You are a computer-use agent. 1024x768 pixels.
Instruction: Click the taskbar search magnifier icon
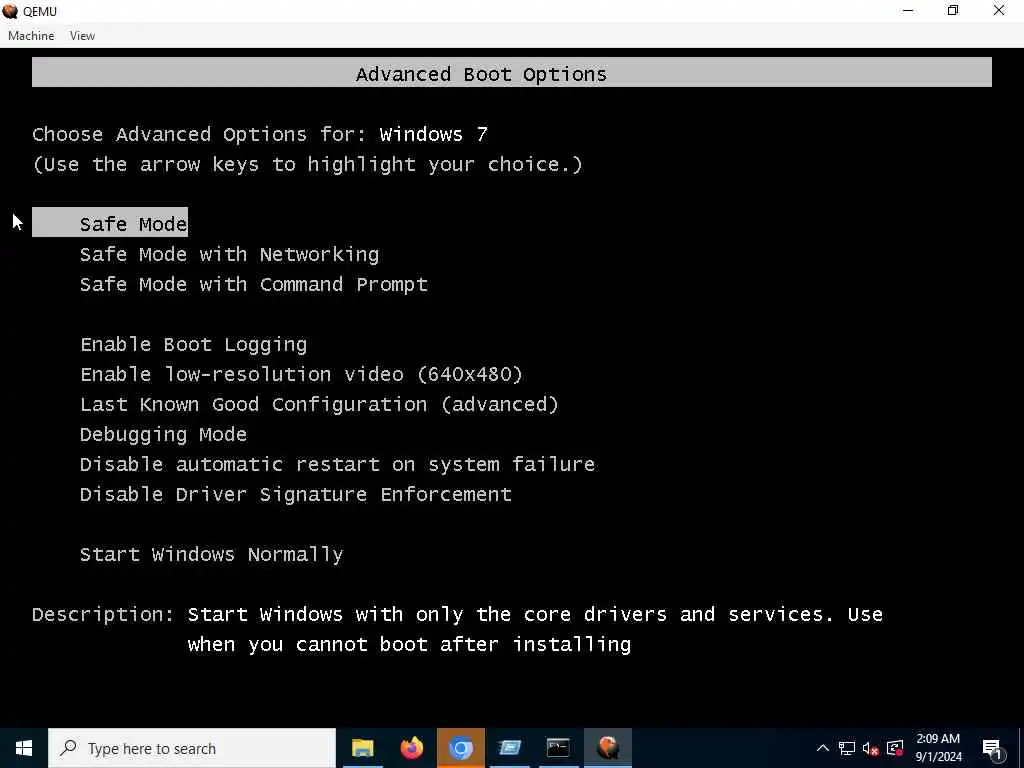68,748
